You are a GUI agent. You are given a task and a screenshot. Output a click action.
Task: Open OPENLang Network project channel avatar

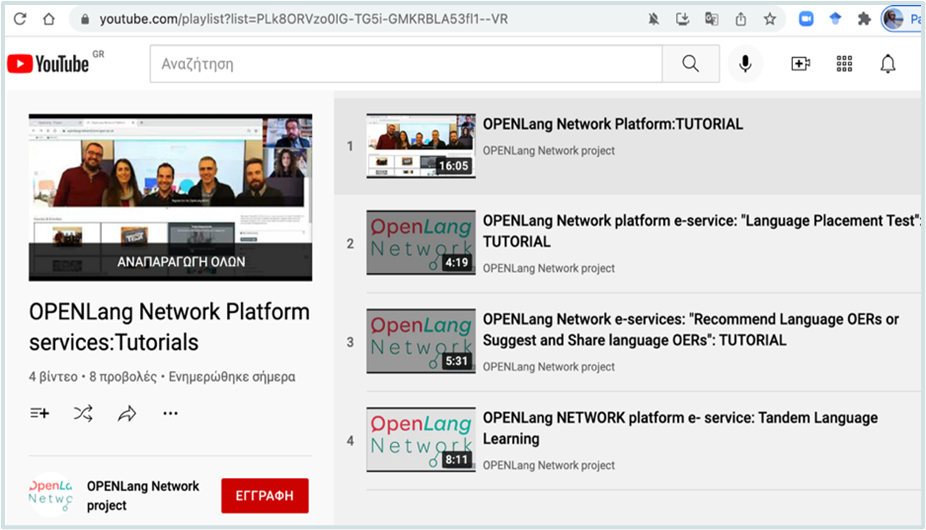51,494
